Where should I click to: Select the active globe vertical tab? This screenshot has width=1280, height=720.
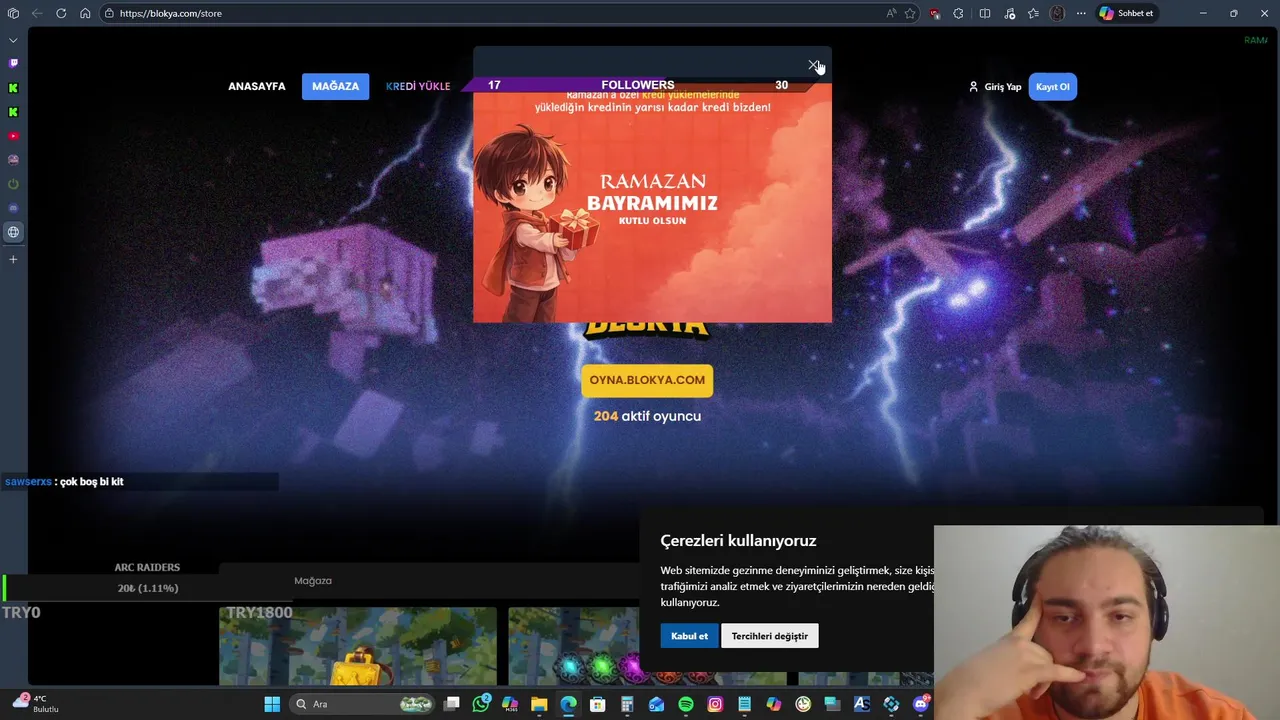[13, 232]
